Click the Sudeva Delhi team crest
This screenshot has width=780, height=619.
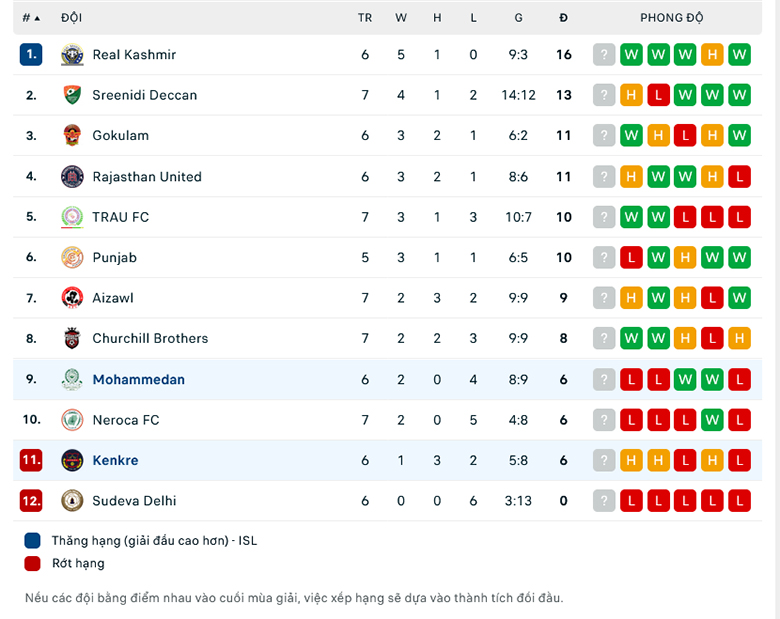[72, 501]
